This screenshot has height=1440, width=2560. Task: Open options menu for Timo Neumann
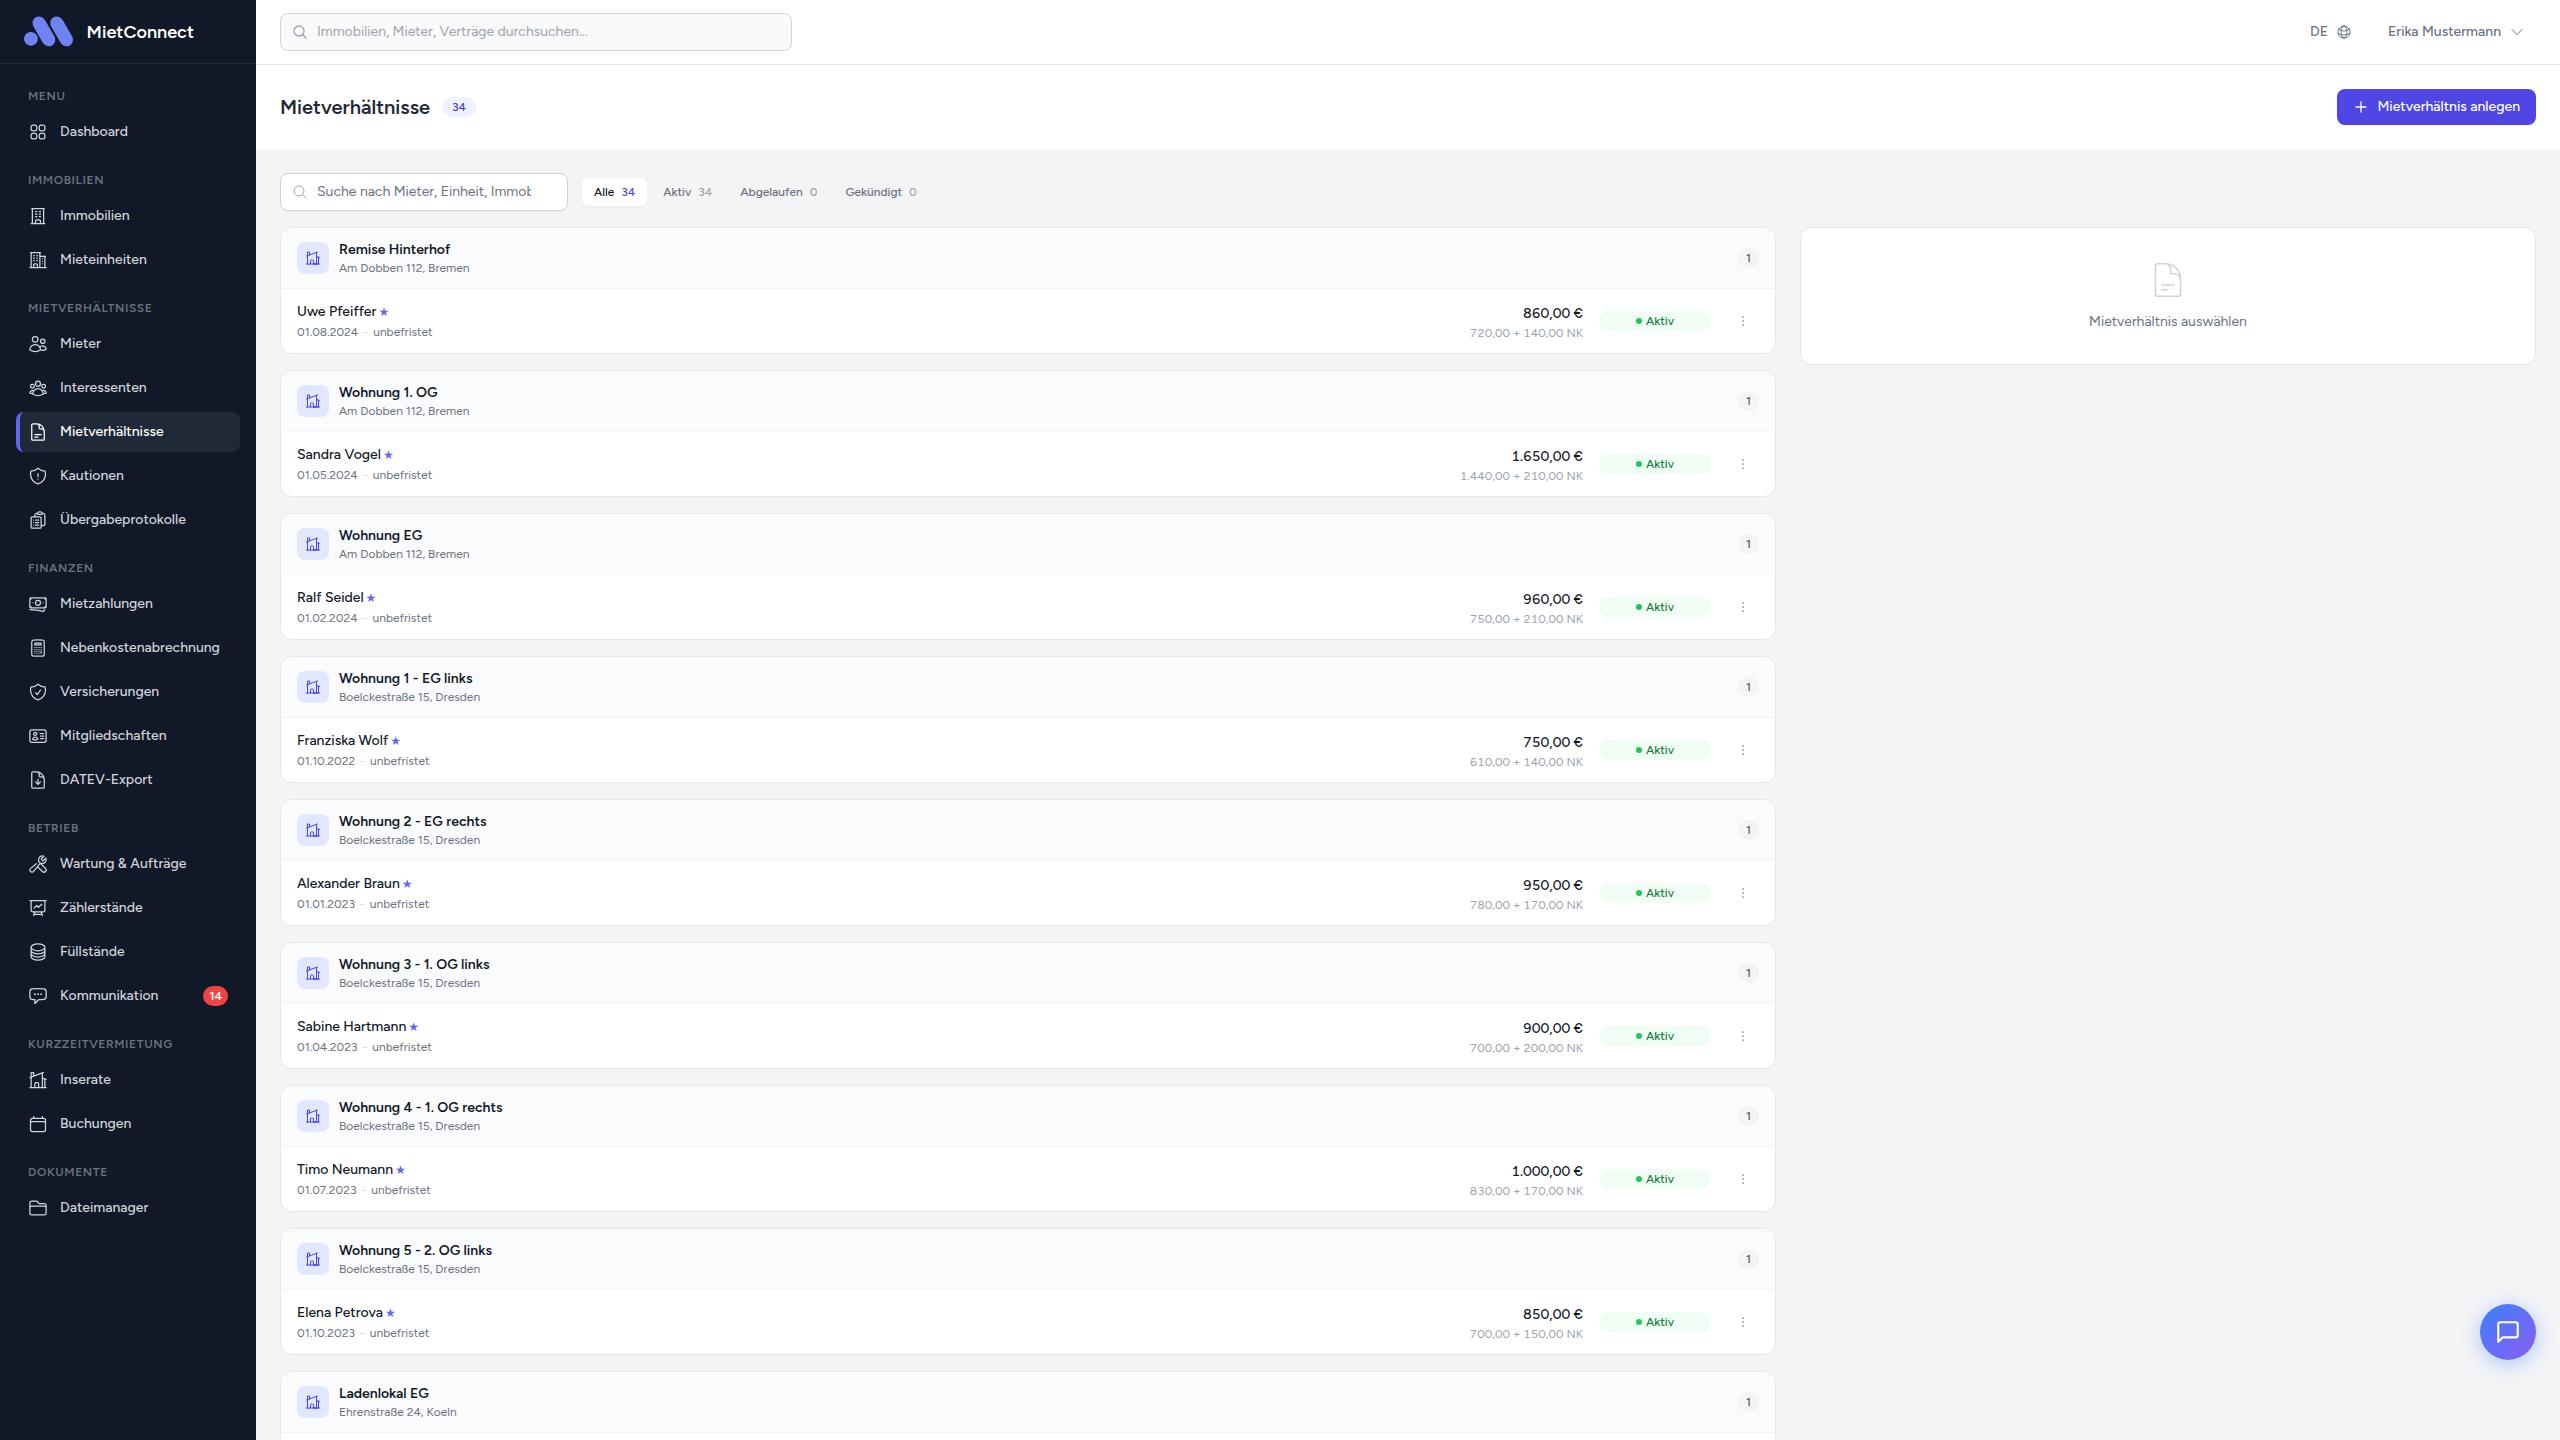[1743, 1179]
